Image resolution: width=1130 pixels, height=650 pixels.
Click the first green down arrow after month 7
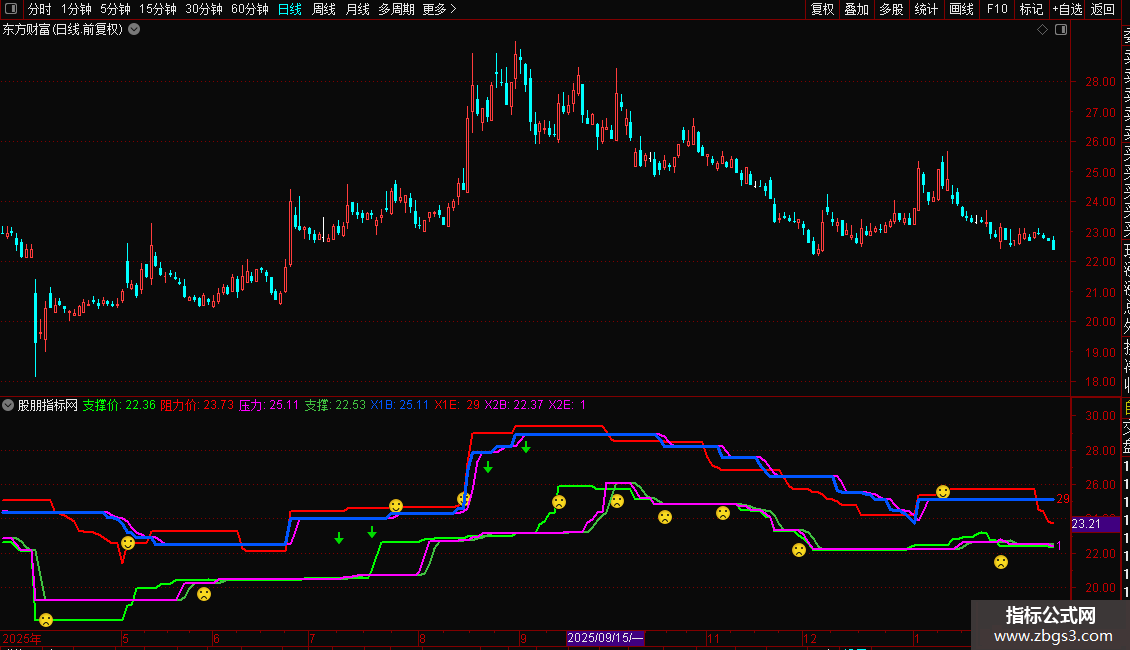tap(339, 538)
